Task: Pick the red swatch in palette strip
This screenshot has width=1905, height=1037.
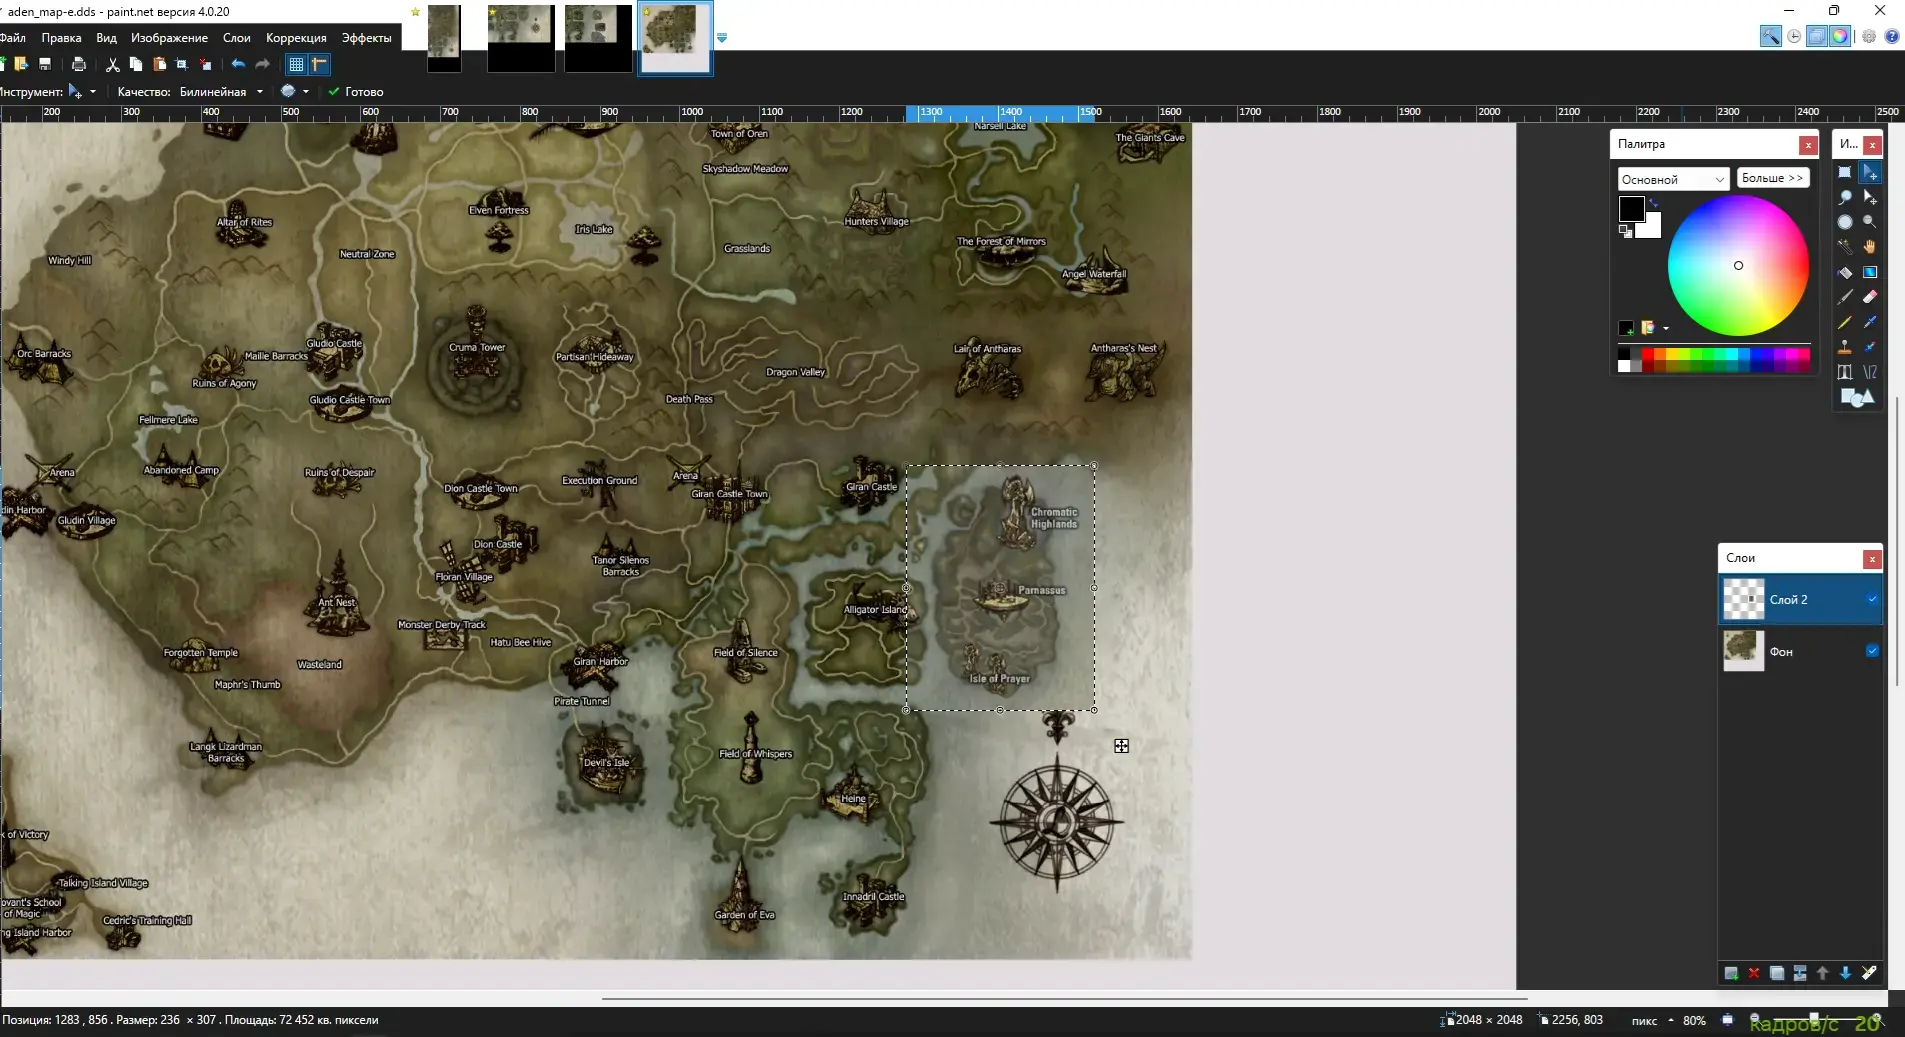Action: (1647, 354)
